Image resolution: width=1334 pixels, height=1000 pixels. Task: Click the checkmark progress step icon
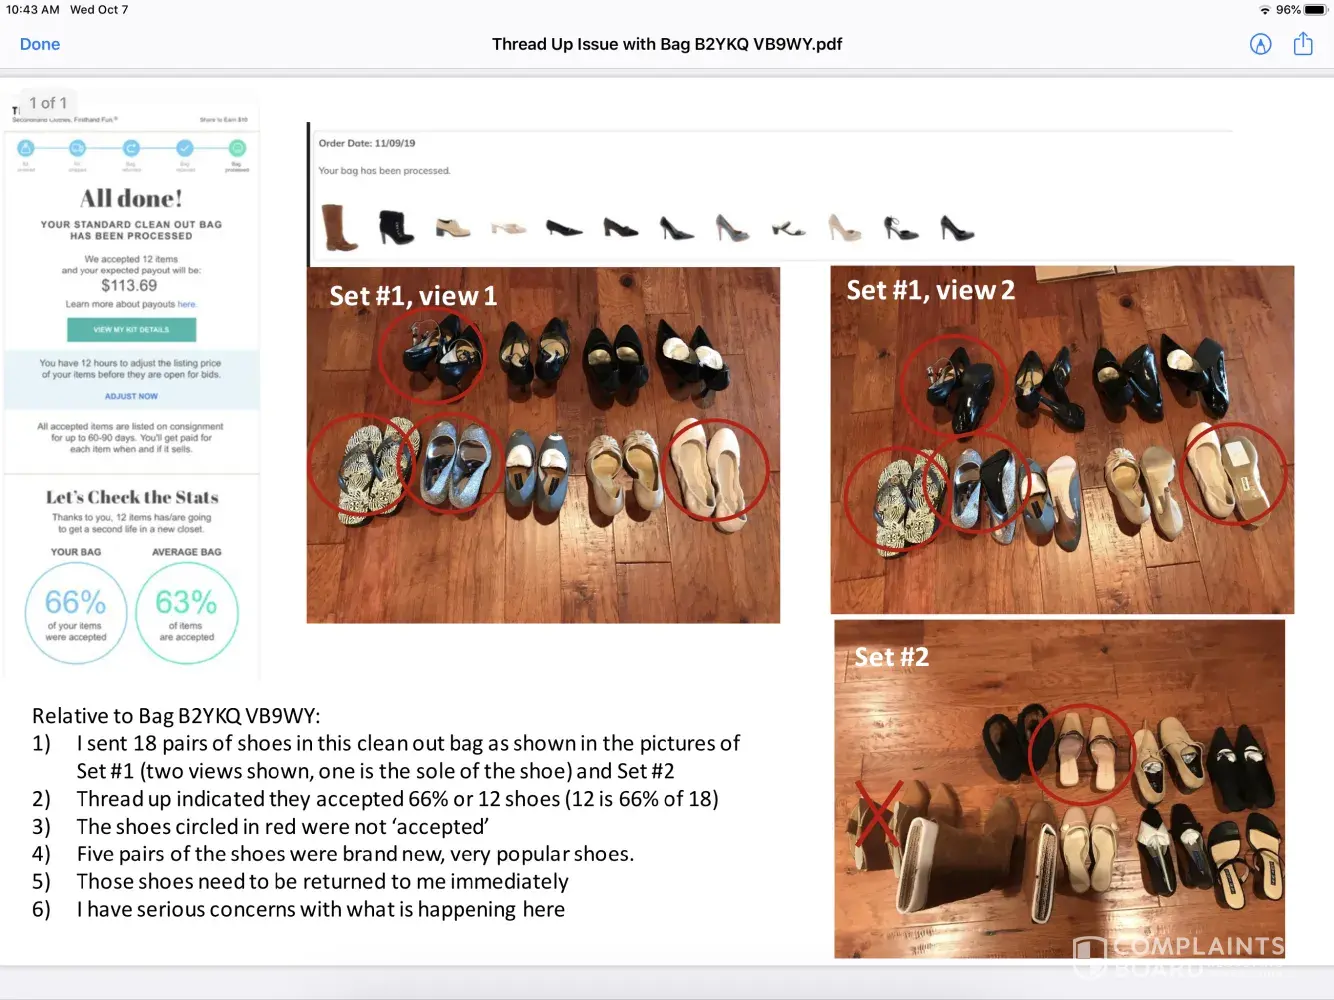[x=184, y=148]
